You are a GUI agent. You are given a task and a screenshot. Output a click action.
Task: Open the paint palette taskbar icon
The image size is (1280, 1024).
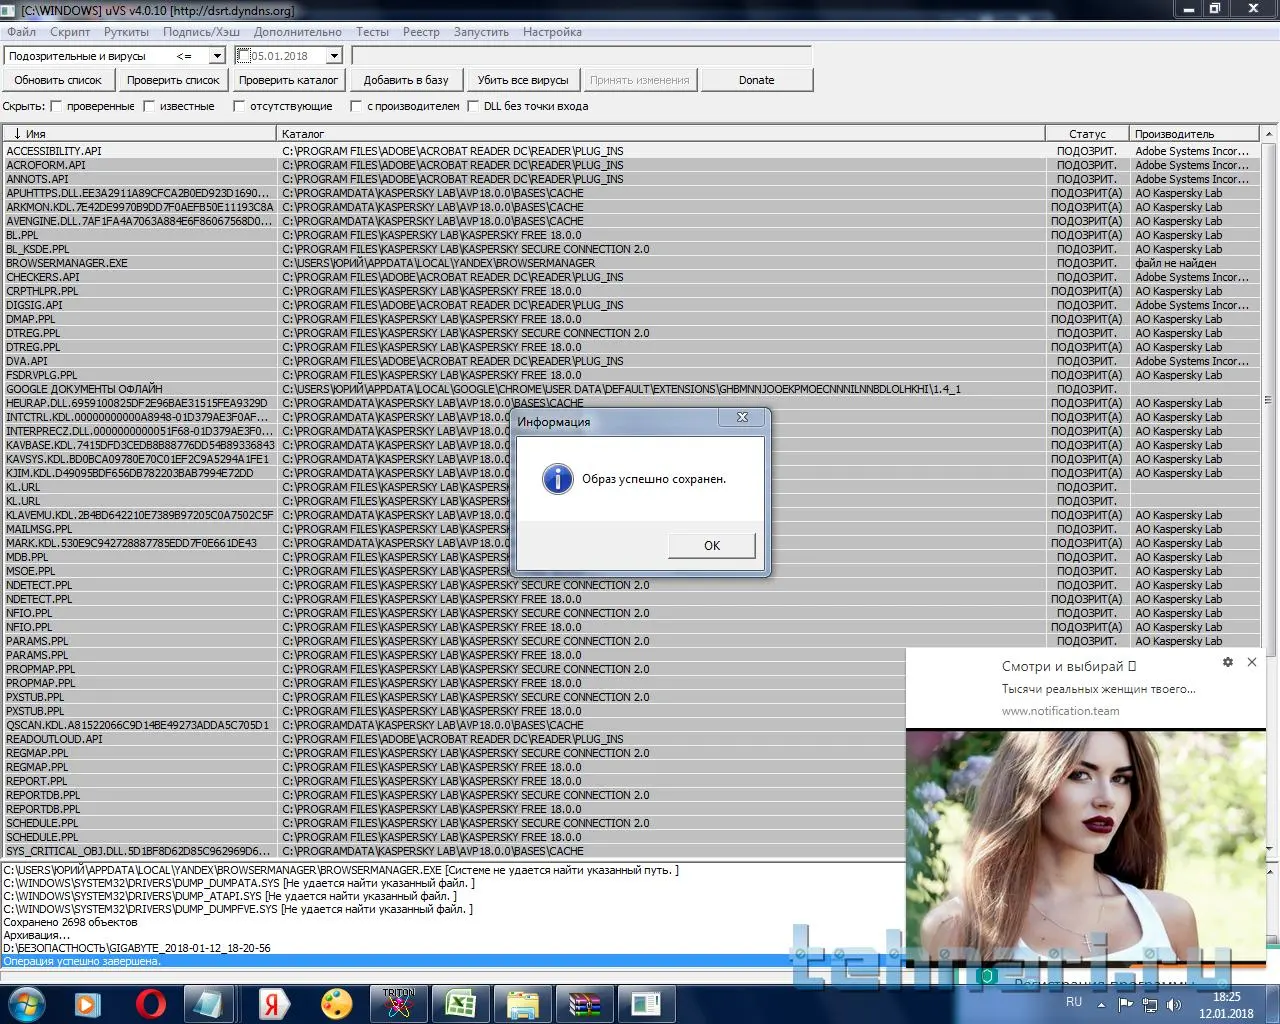(x=336, y=1004)
